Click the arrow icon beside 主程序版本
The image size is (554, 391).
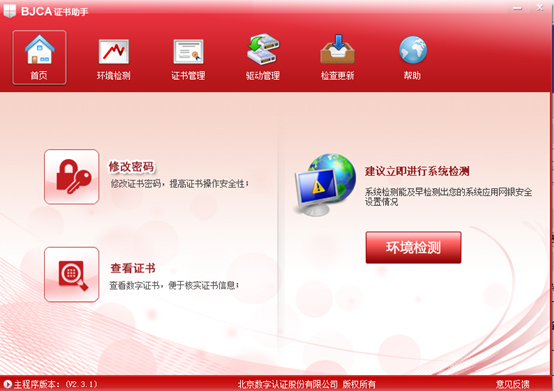[x=7, y=384]
